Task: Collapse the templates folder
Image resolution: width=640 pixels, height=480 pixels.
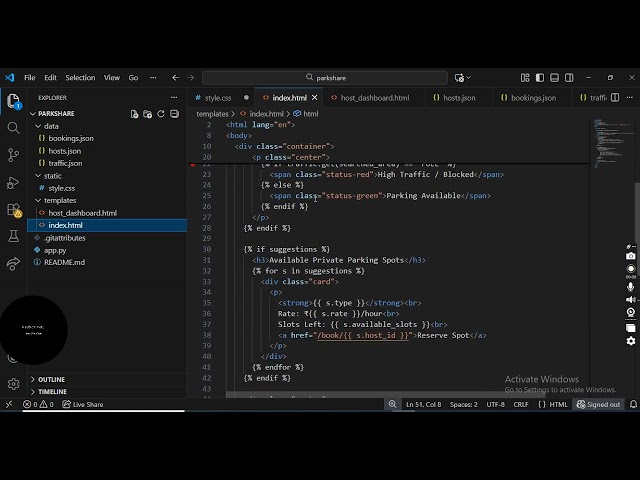Action: [38, 200]
